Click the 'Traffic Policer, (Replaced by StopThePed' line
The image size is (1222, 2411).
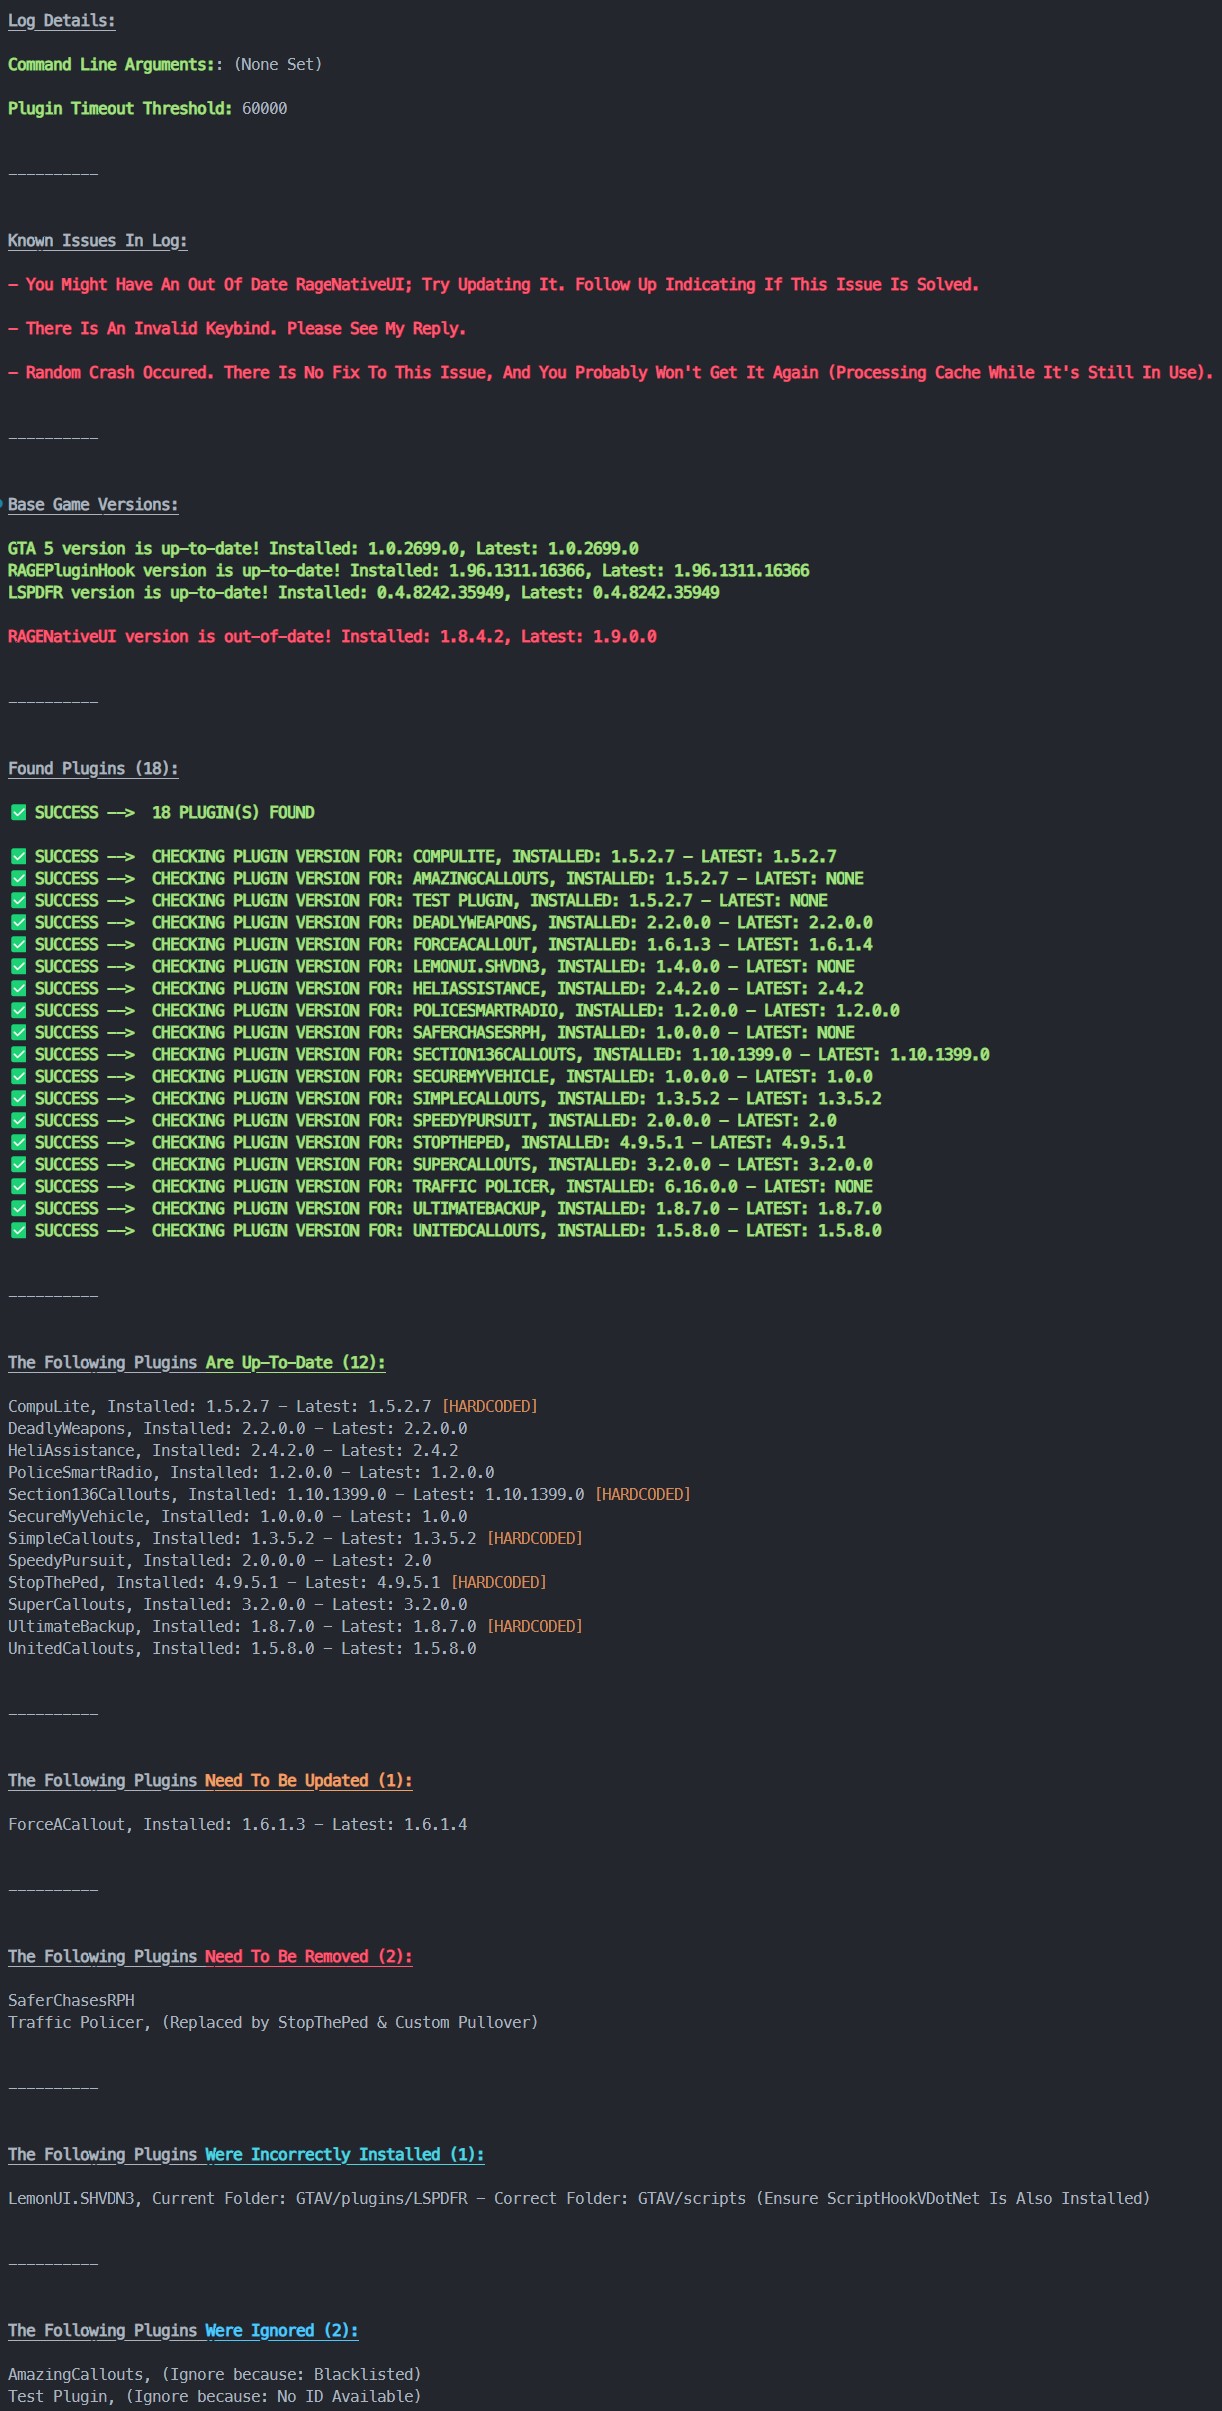(x=273, y=2023)
